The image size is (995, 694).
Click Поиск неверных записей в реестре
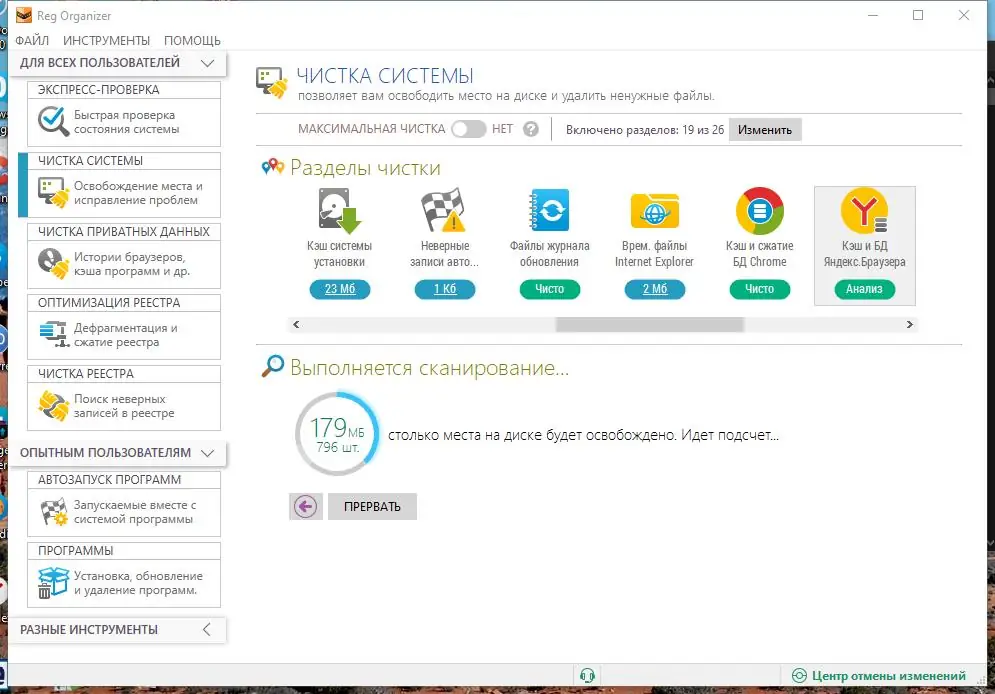click(124, 406)
